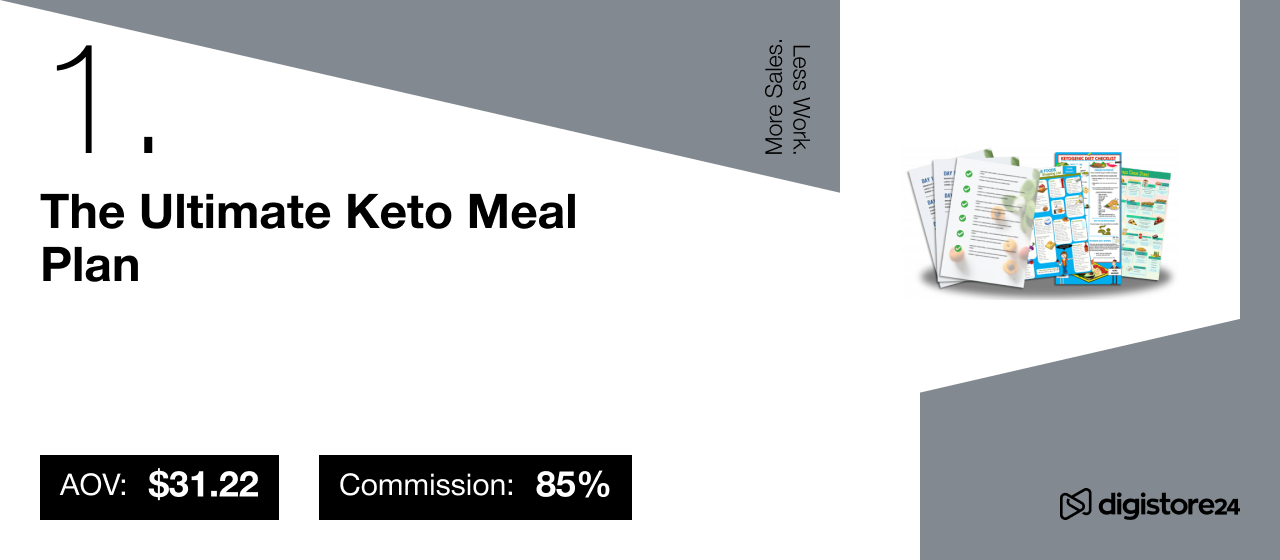Click the digistore24 wordmark text
The height and width of the screenshot is (560, 1280).
(1168, 506)
